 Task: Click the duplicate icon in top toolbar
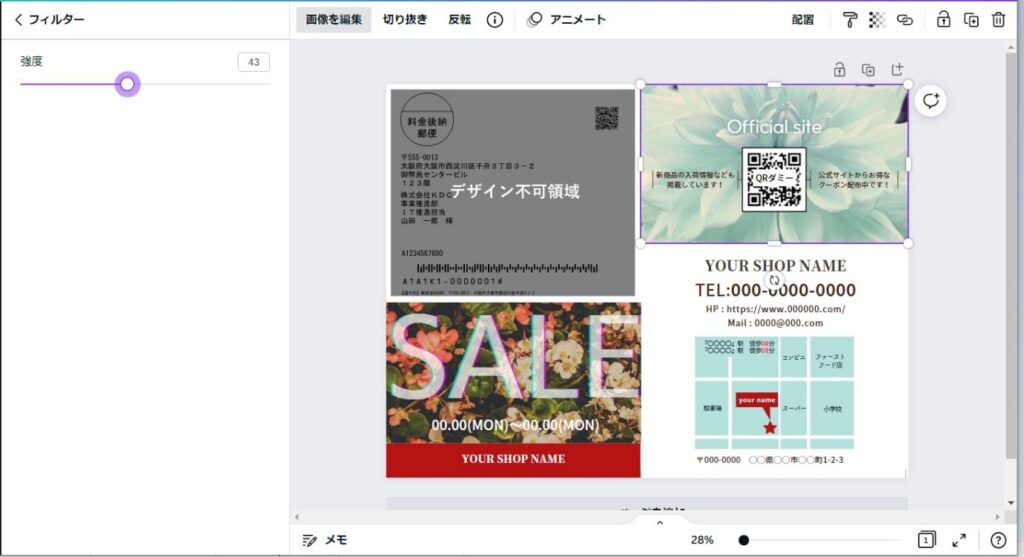coord(971,20)
